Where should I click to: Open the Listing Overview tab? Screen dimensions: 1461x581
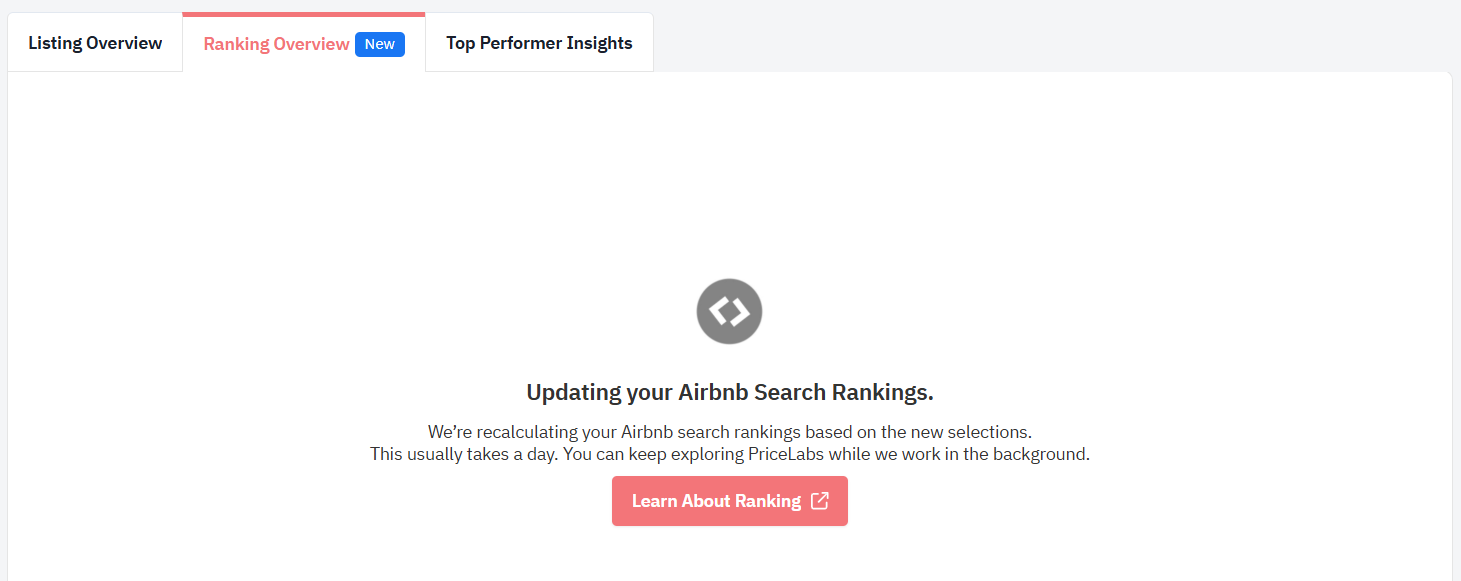95,43
